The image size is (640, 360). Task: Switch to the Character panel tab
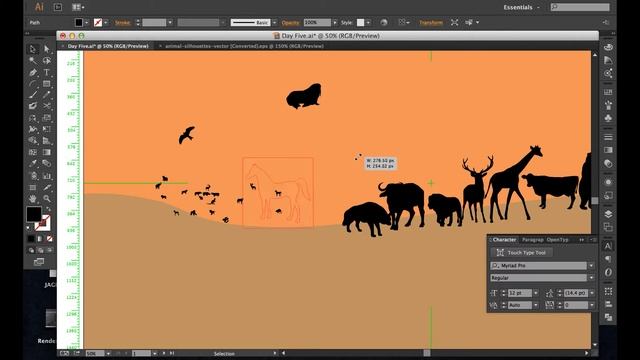pyautogui.click(x=504, y=240)
